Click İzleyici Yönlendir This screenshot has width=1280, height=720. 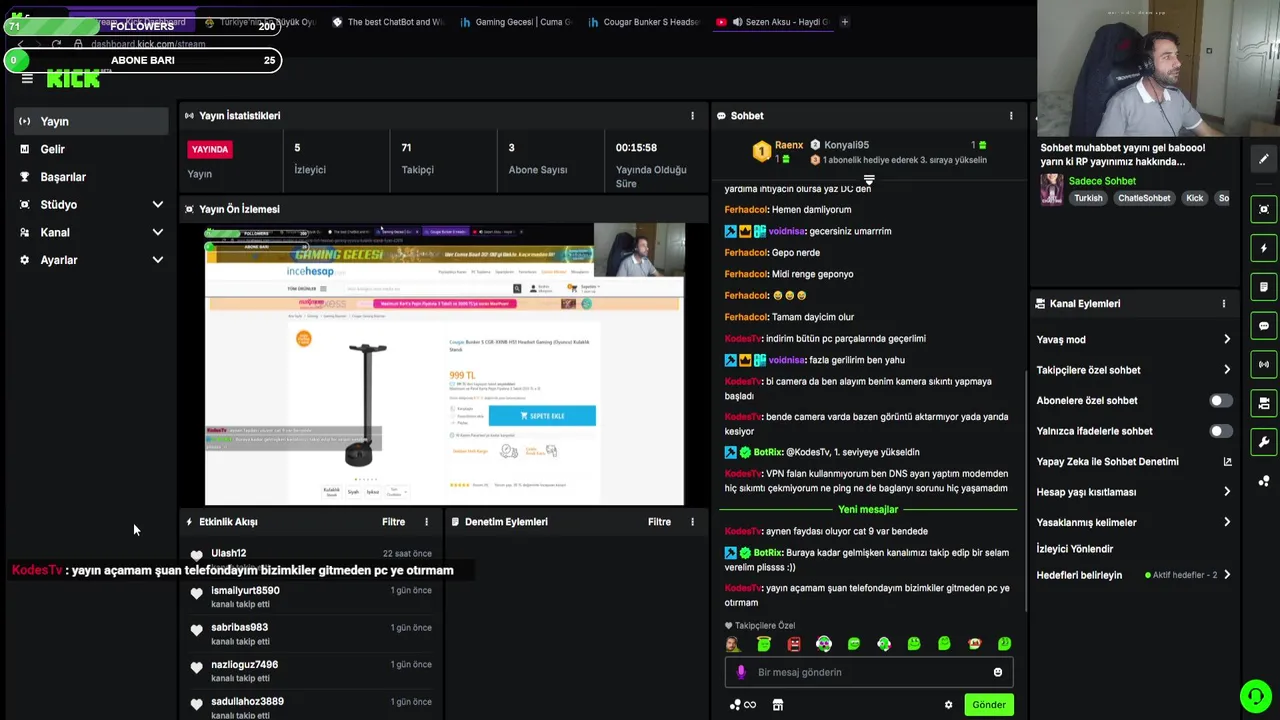[x=1075, y=549]
